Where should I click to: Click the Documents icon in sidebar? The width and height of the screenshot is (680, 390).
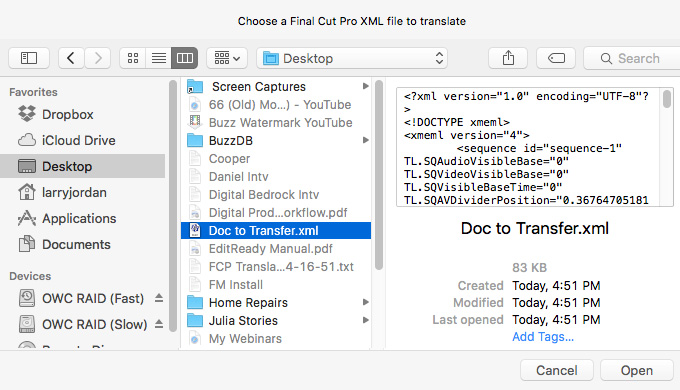coord(27,244)
